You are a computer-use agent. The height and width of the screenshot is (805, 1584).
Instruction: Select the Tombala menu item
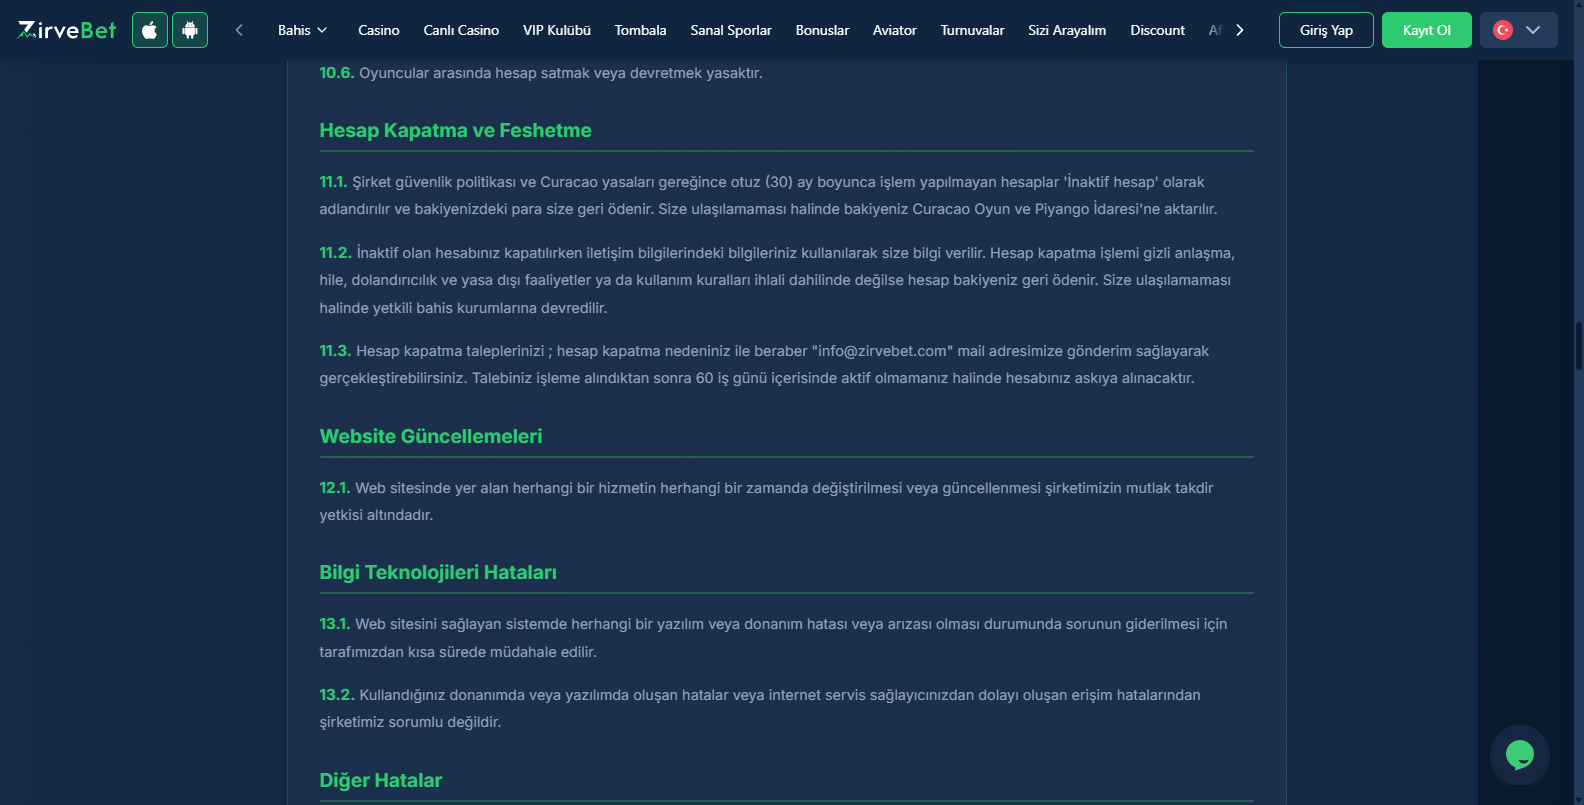(641, 30)
